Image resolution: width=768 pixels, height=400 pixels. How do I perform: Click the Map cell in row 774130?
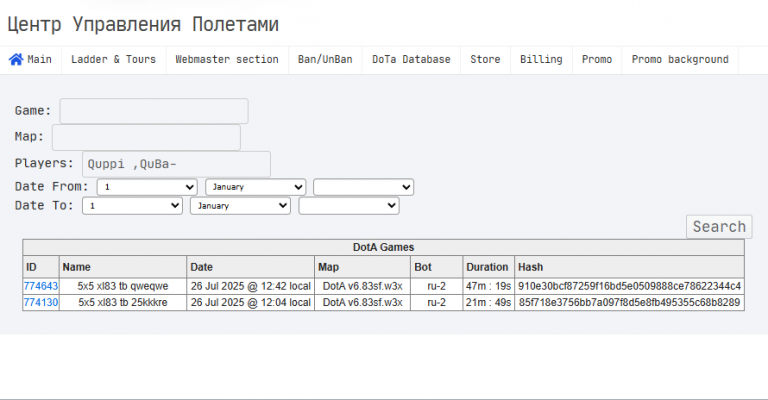point(362,303)
